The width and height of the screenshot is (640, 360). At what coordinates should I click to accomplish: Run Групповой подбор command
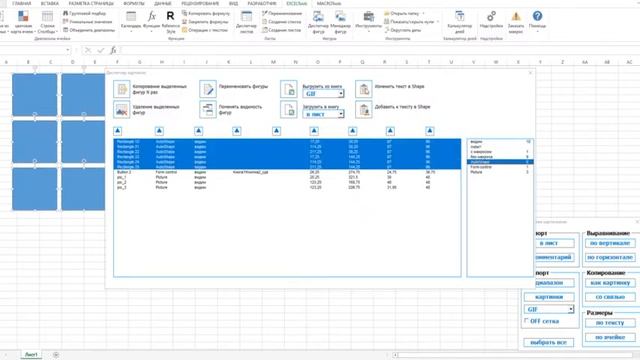click(x=84, y=13)
